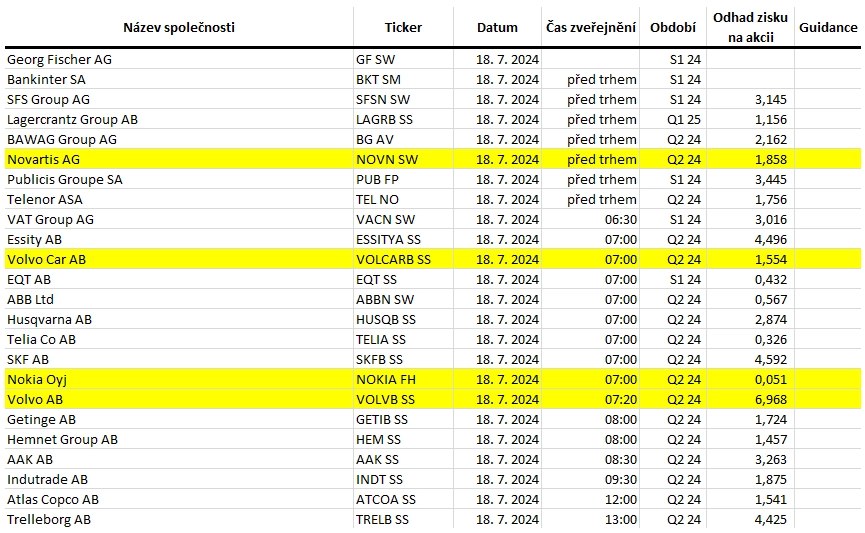Click EPS estimate '4,592' for SKF
Image resolution: width=865 pixels, height=533 pixels.
pos(771,359)
